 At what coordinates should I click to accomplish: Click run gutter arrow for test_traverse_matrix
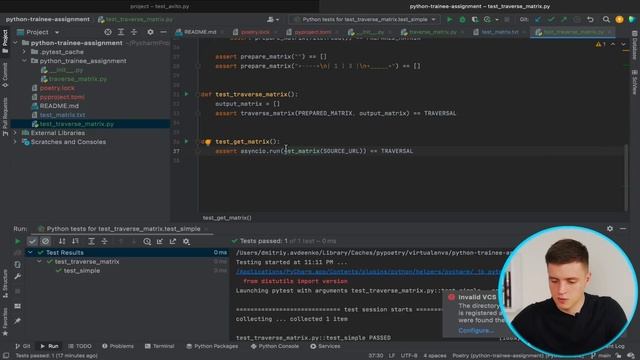pos(187,94)
